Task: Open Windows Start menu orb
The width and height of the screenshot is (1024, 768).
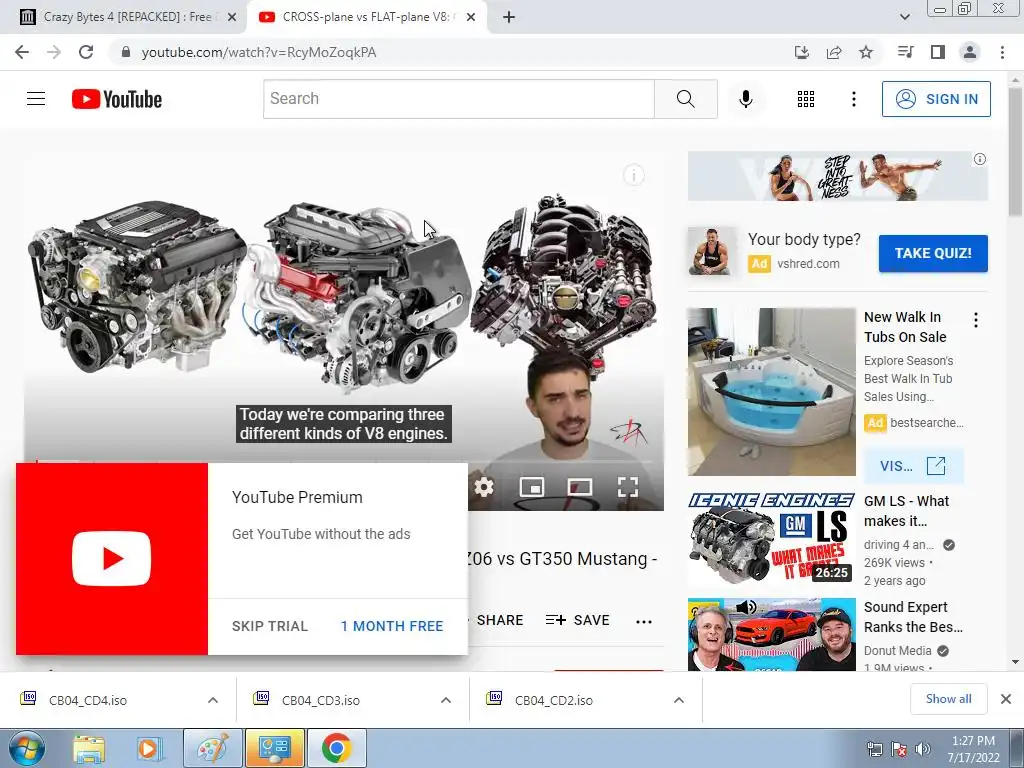Action: 27,748
